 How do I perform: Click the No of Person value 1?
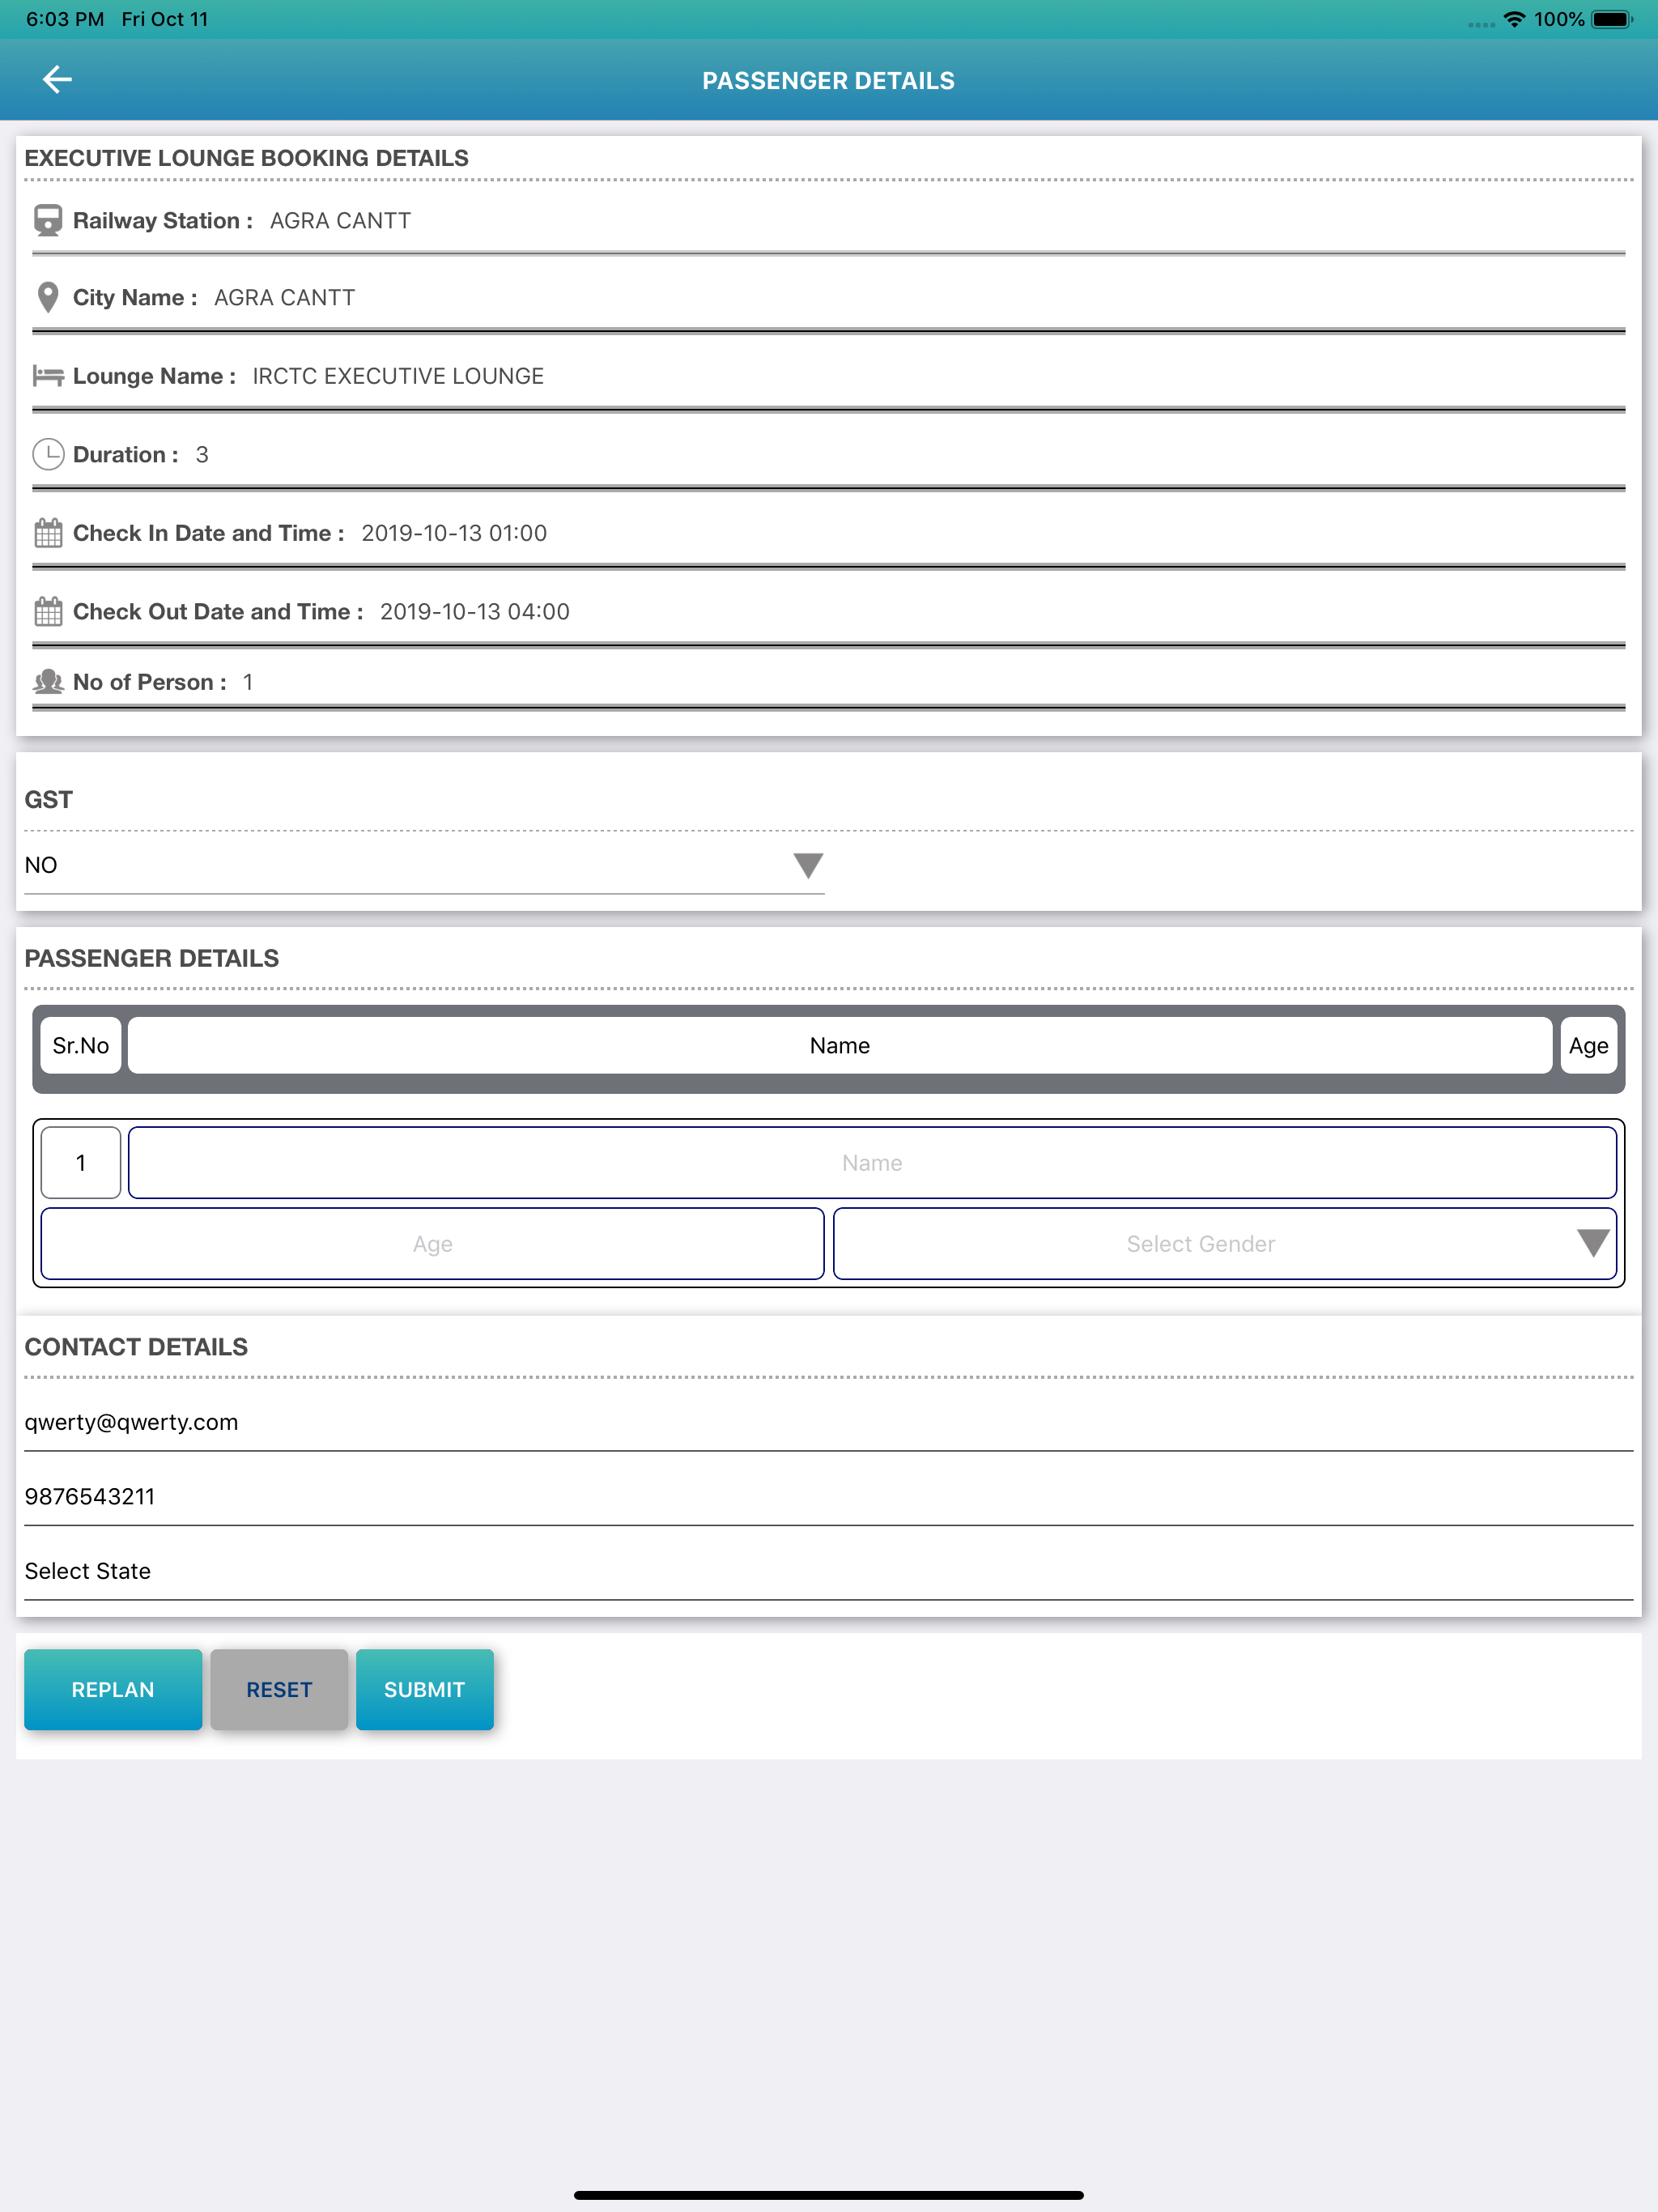click(x=247, y=682)
